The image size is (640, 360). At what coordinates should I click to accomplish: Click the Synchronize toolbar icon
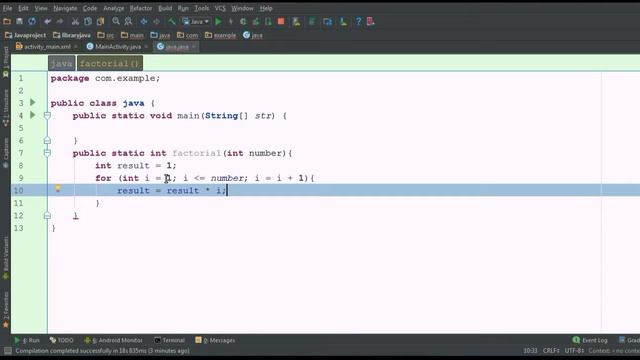click(32, 22)
